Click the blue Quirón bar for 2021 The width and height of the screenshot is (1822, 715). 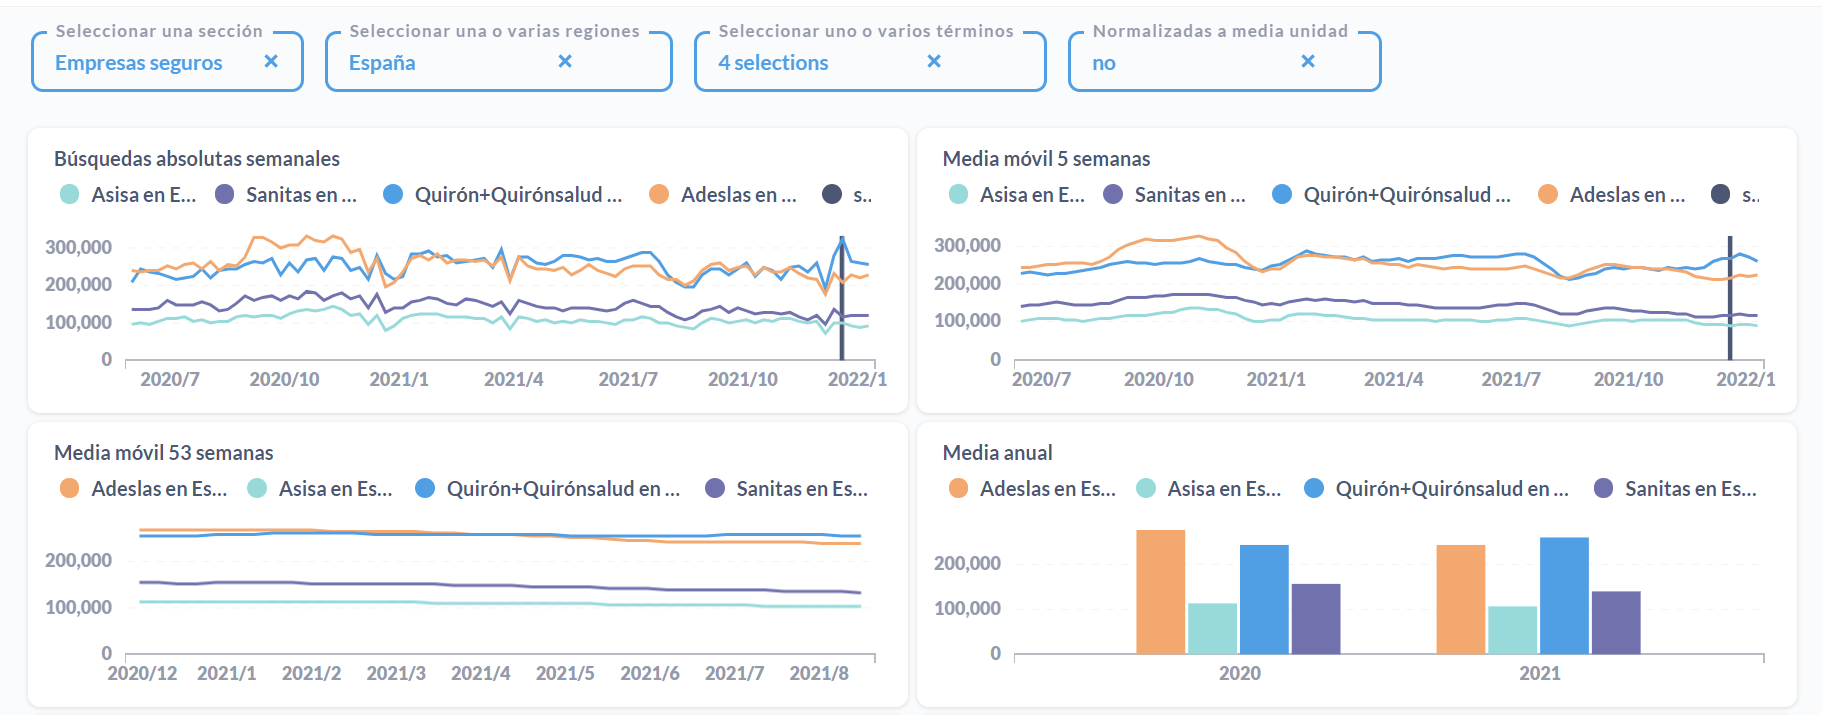(x=1564, y=596)
